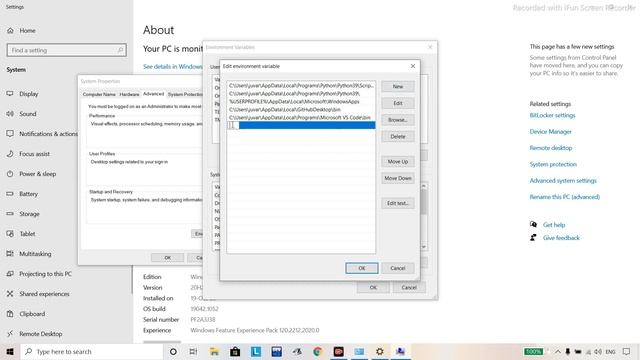The image size is (640, 360).
Task: Select the GitHubDesktop\bin path entry
Action: (x=301, y=110)
